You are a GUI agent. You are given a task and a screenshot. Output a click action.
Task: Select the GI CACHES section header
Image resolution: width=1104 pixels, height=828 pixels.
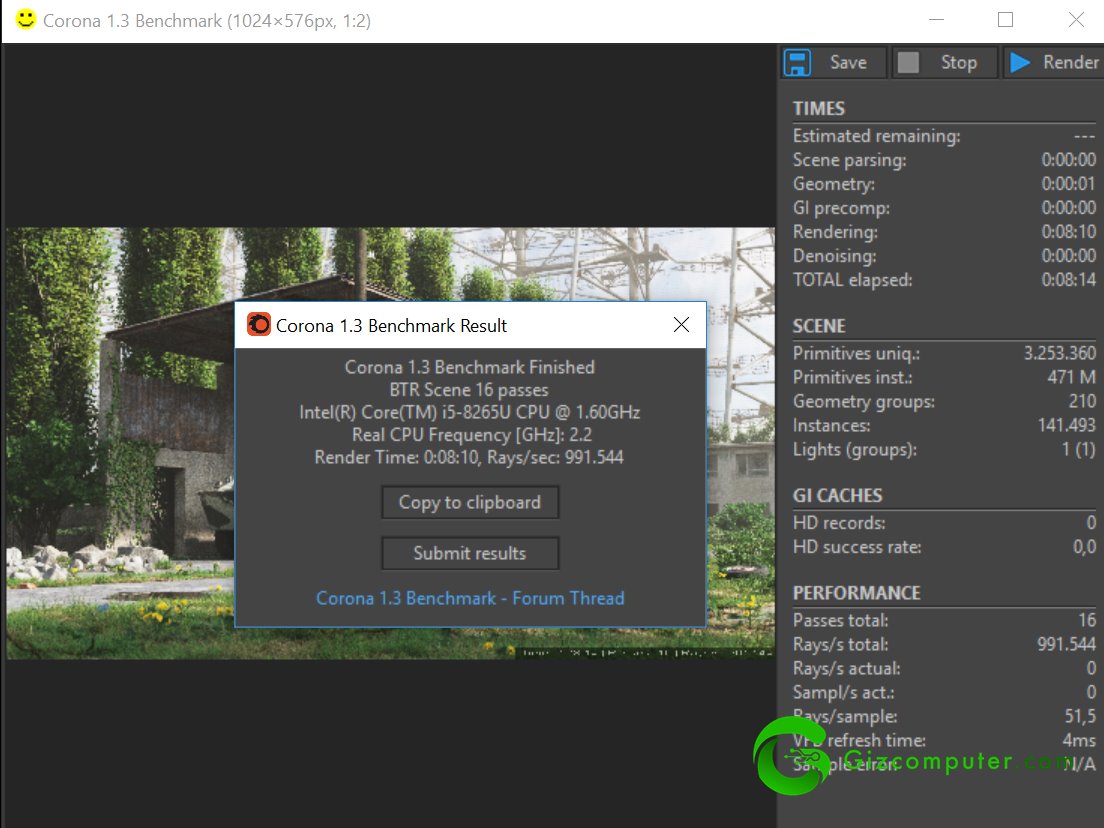click(837, 496)
